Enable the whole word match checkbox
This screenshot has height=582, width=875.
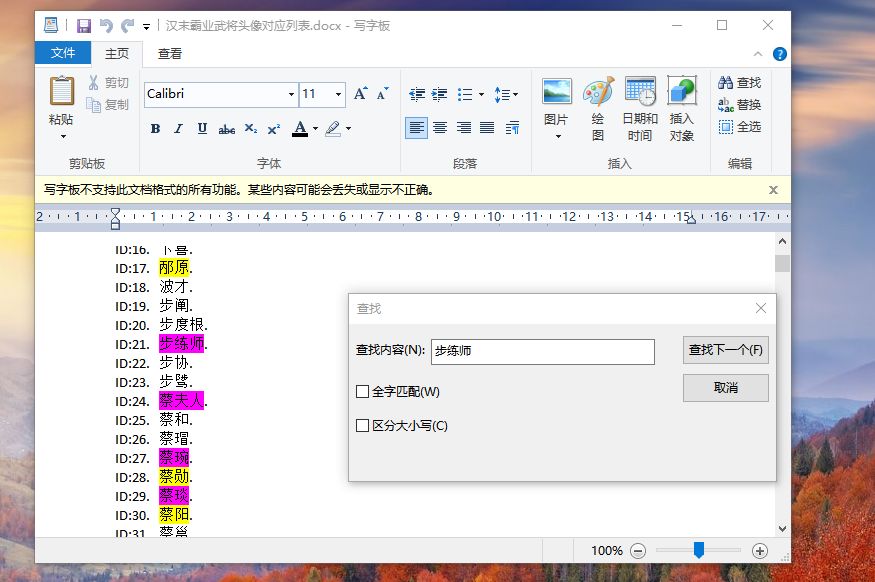click(x=363, y=392)
